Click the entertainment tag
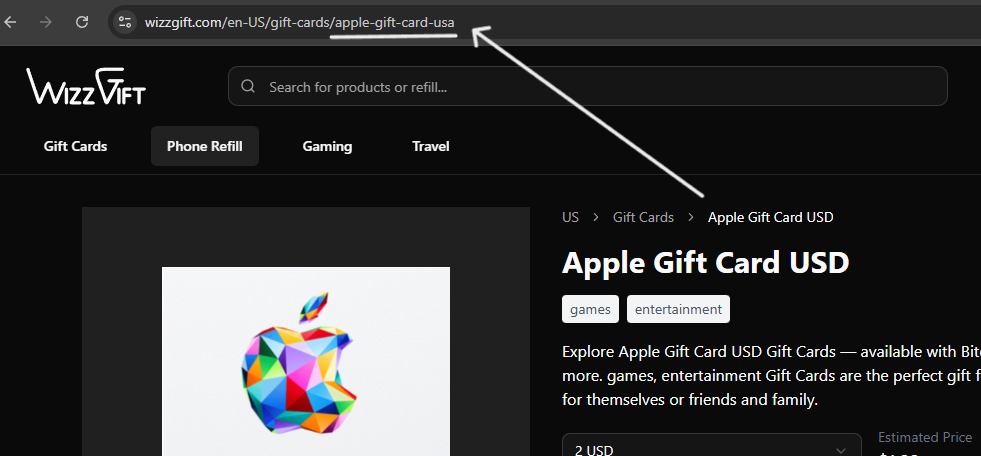This screenshot has height=456, width=981. coord(678,309)
